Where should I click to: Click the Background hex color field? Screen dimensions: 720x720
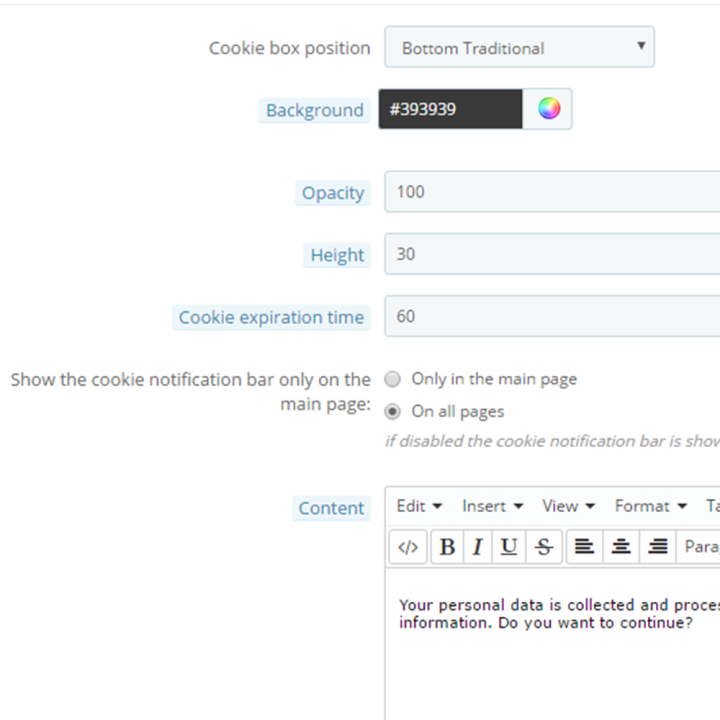tap(450, 109)
